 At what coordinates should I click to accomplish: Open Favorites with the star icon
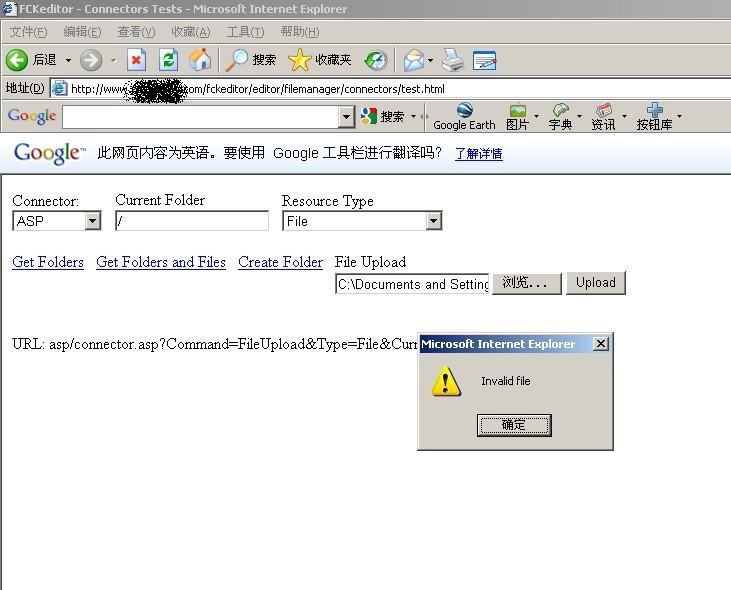click(x=319, y=60)
